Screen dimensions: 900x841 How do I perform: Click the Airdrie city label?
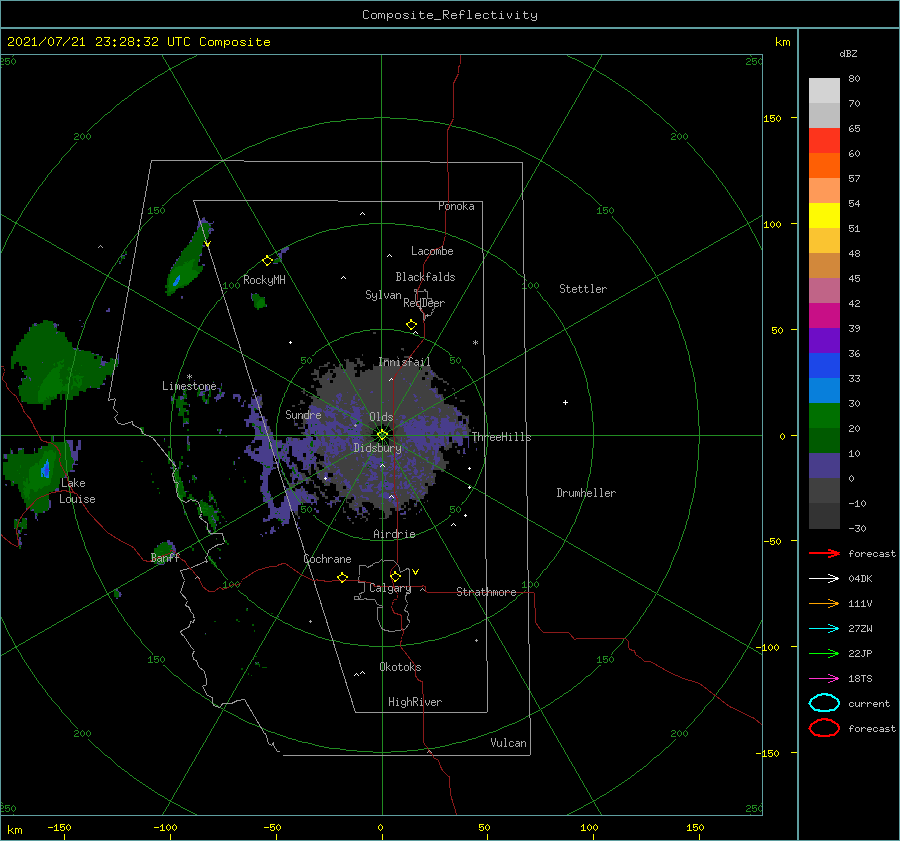pos(394,534)
